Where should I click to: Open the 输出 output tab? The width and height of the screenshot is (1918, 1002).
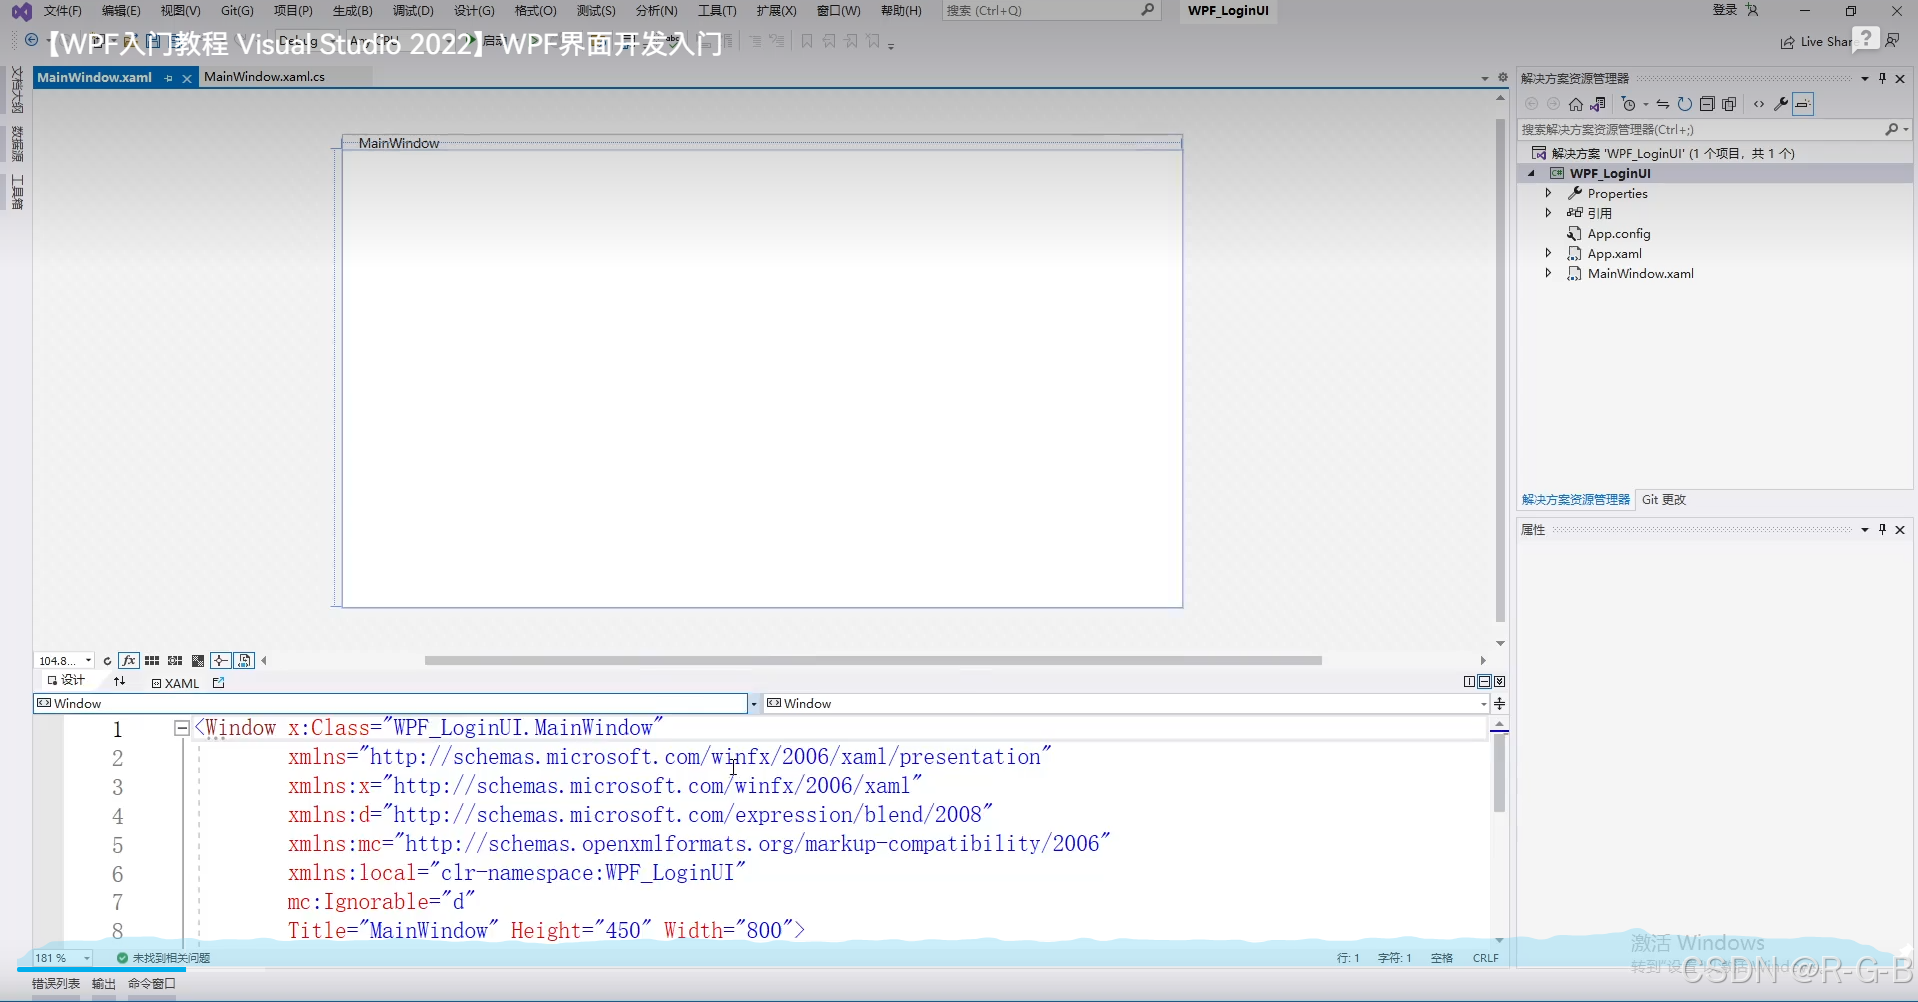pos(104,984)
